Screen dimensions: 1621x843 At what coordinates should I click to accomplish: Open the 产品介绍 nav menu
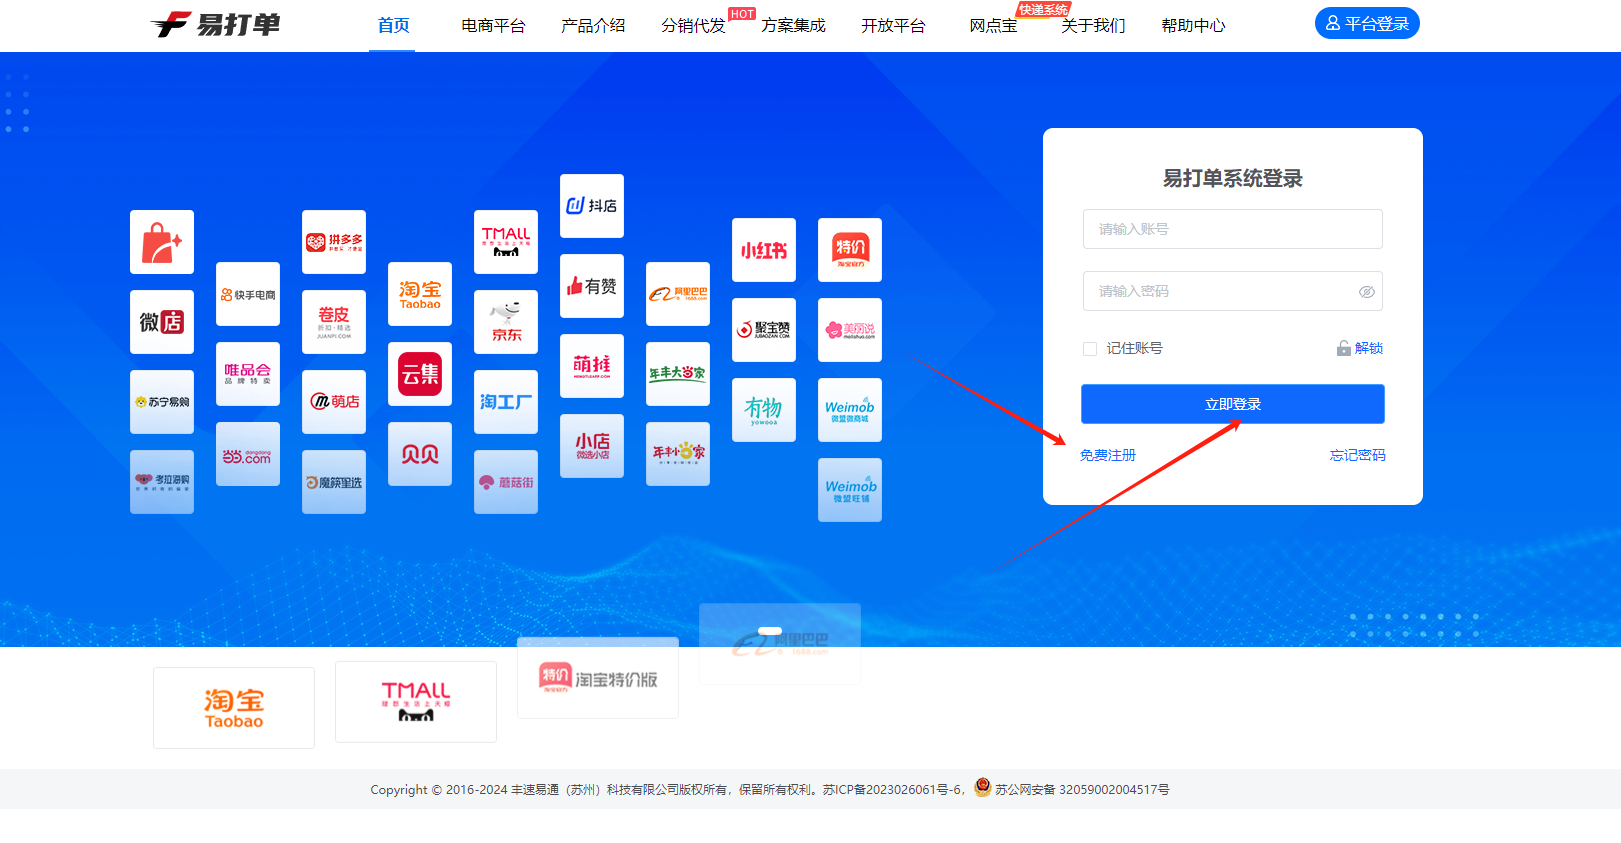[x=593, y=25]
